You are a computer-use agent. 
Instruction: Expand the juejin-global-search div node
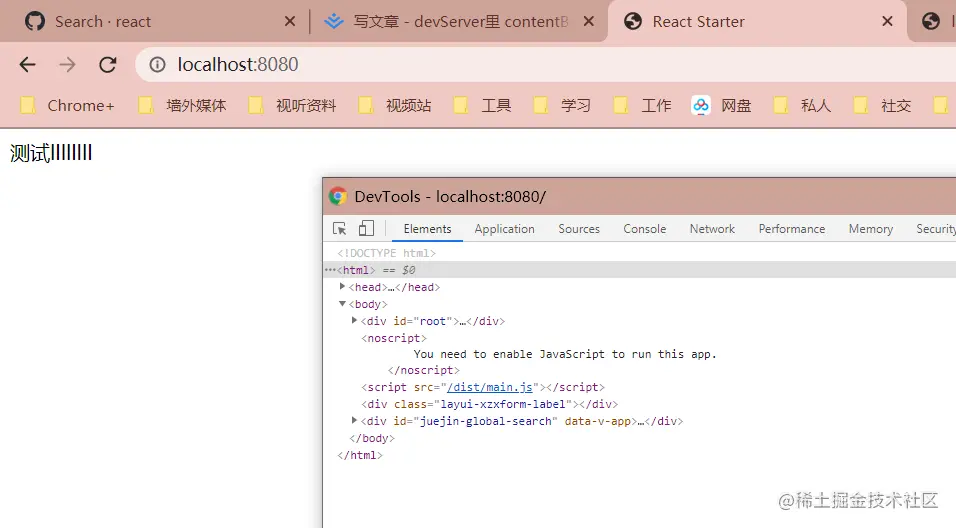tap(354, 421)
